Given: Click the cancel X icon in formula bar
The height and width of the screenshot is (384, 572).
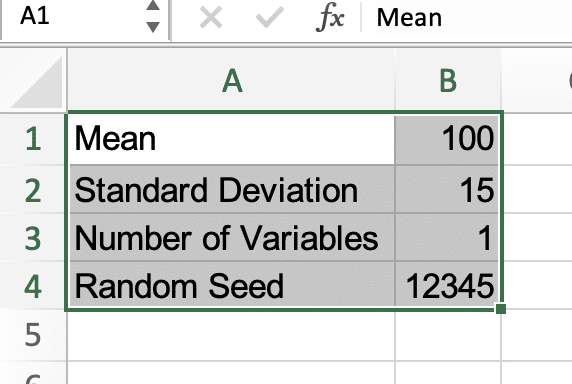Looking at the screenshot, I should pos(211,17).
